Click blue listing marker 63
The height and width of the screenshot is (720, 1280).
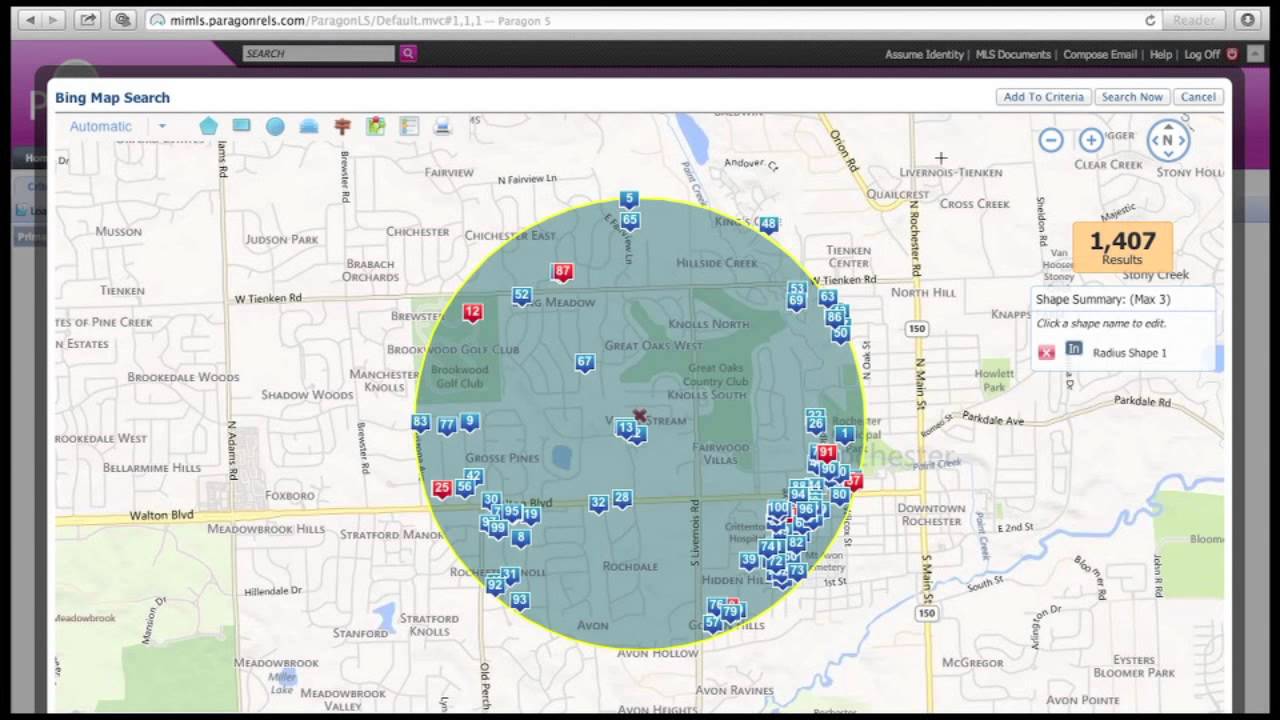click(x=827, y=297)
